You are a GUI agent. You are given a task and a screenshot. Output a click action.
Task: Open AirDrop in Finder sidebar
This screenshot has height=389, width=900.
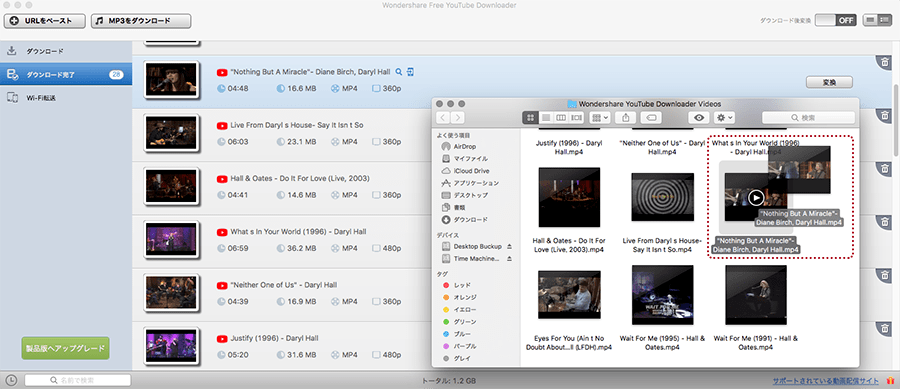[x=464, y=146]
